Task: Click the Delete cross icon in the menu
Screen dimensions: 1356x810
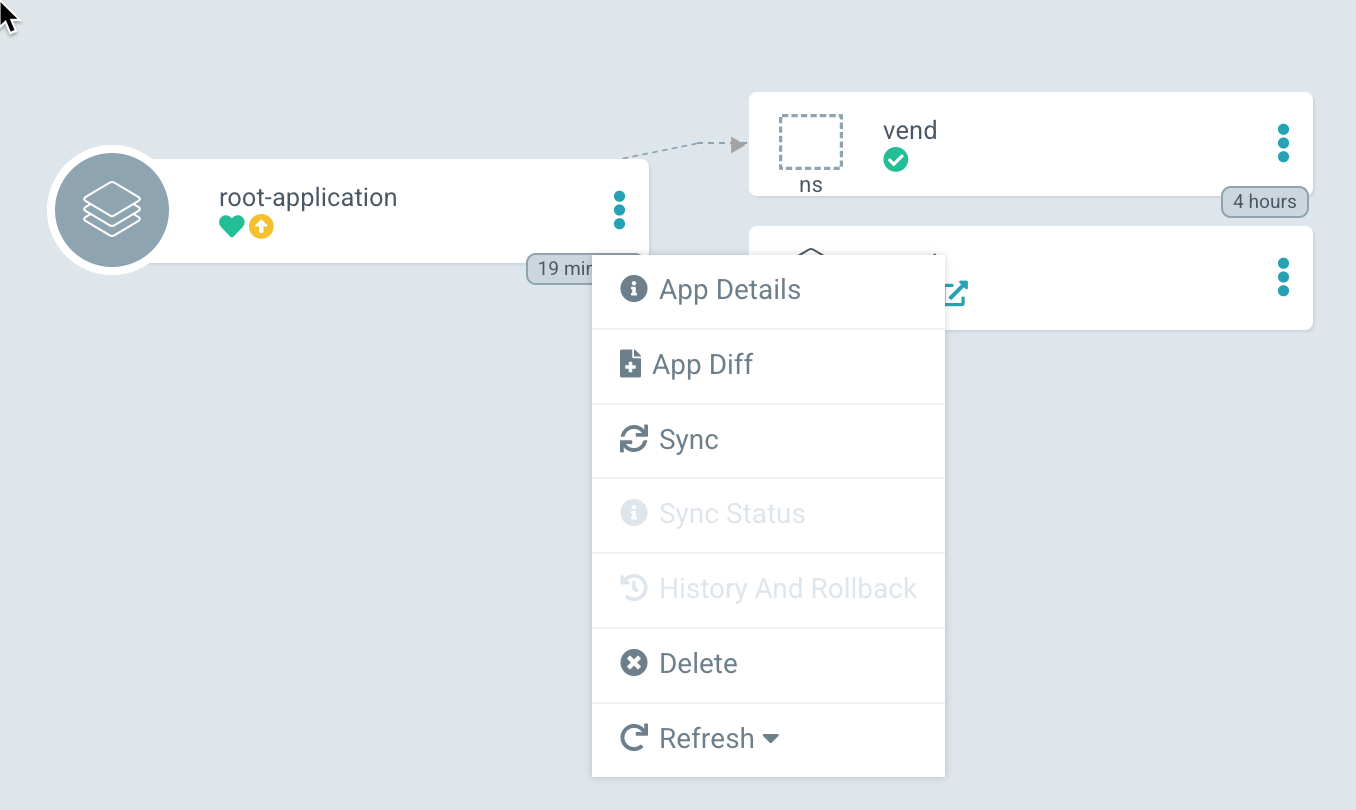Action: coord(632,662)
